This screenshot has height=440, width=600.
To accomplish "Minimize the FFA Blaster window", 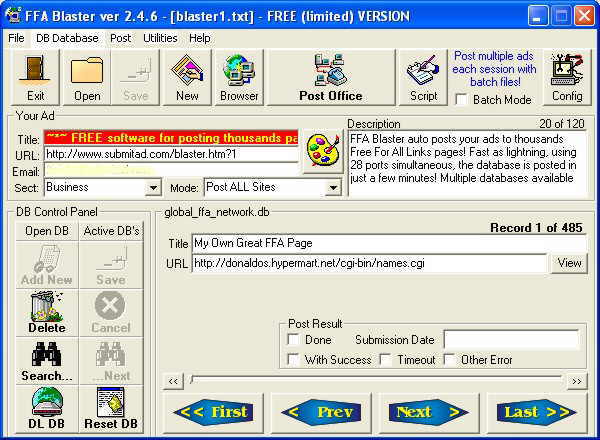I will 537,16.
